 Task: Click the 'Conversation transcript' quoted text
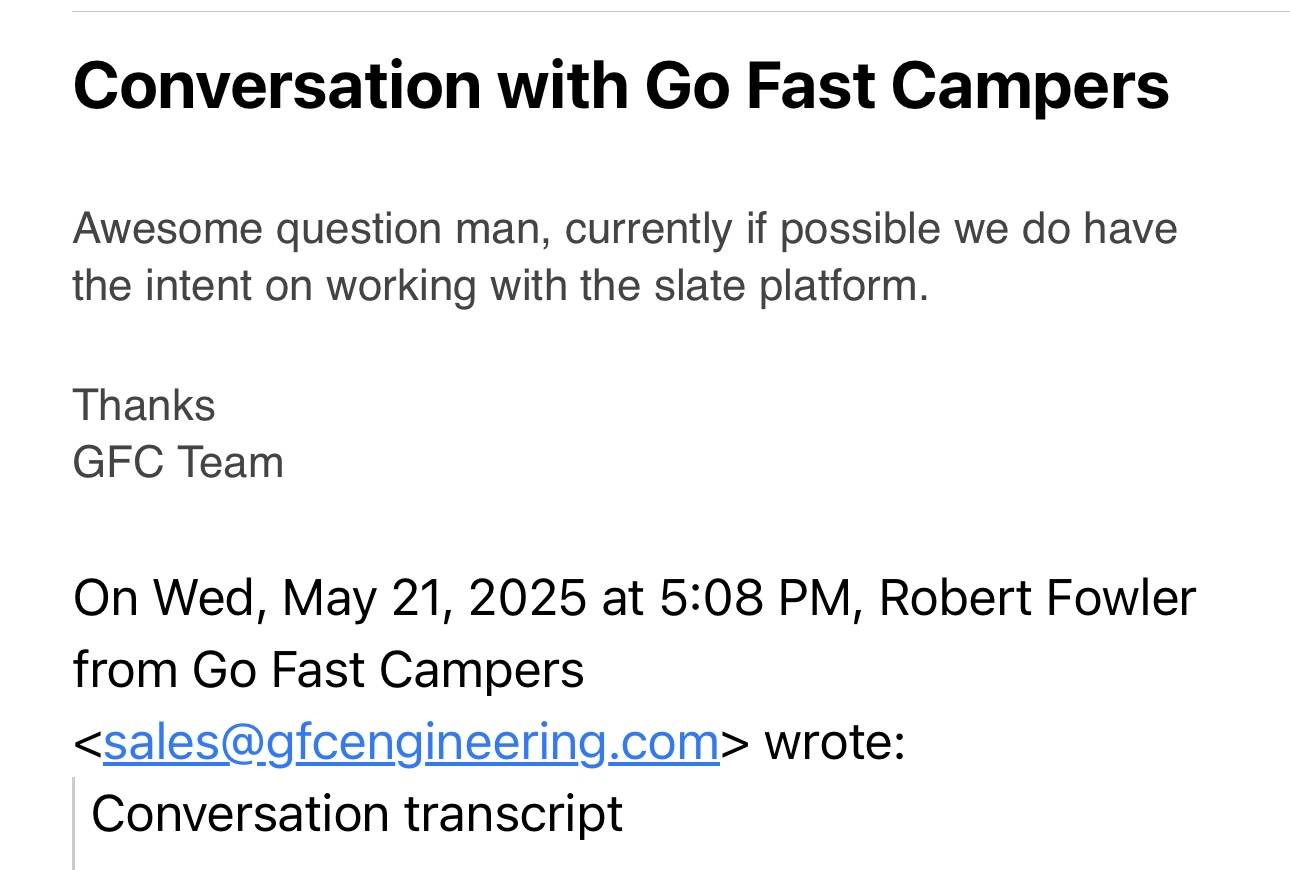357,814
